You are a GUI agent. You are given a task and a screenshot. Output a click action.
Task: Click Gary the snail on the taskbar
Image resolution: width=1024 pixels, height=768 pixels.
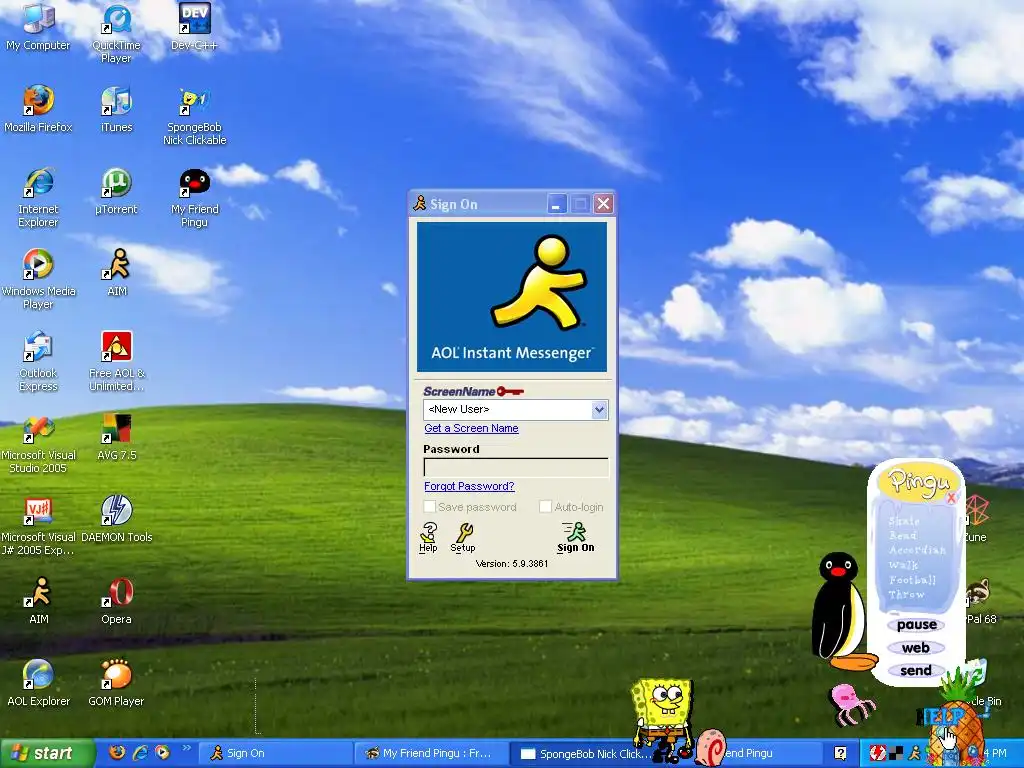pyautogui.click(x=711, y=748)
